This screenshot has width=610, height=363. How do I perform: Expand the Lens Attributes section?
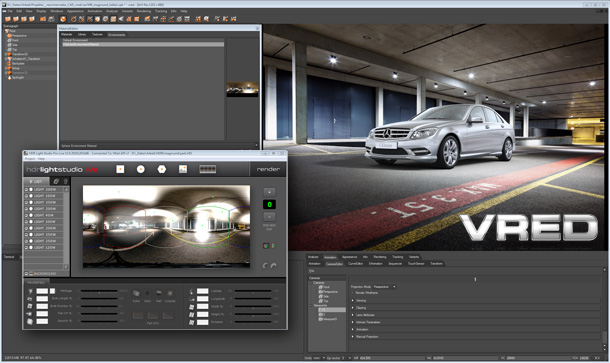click(353, 315)
